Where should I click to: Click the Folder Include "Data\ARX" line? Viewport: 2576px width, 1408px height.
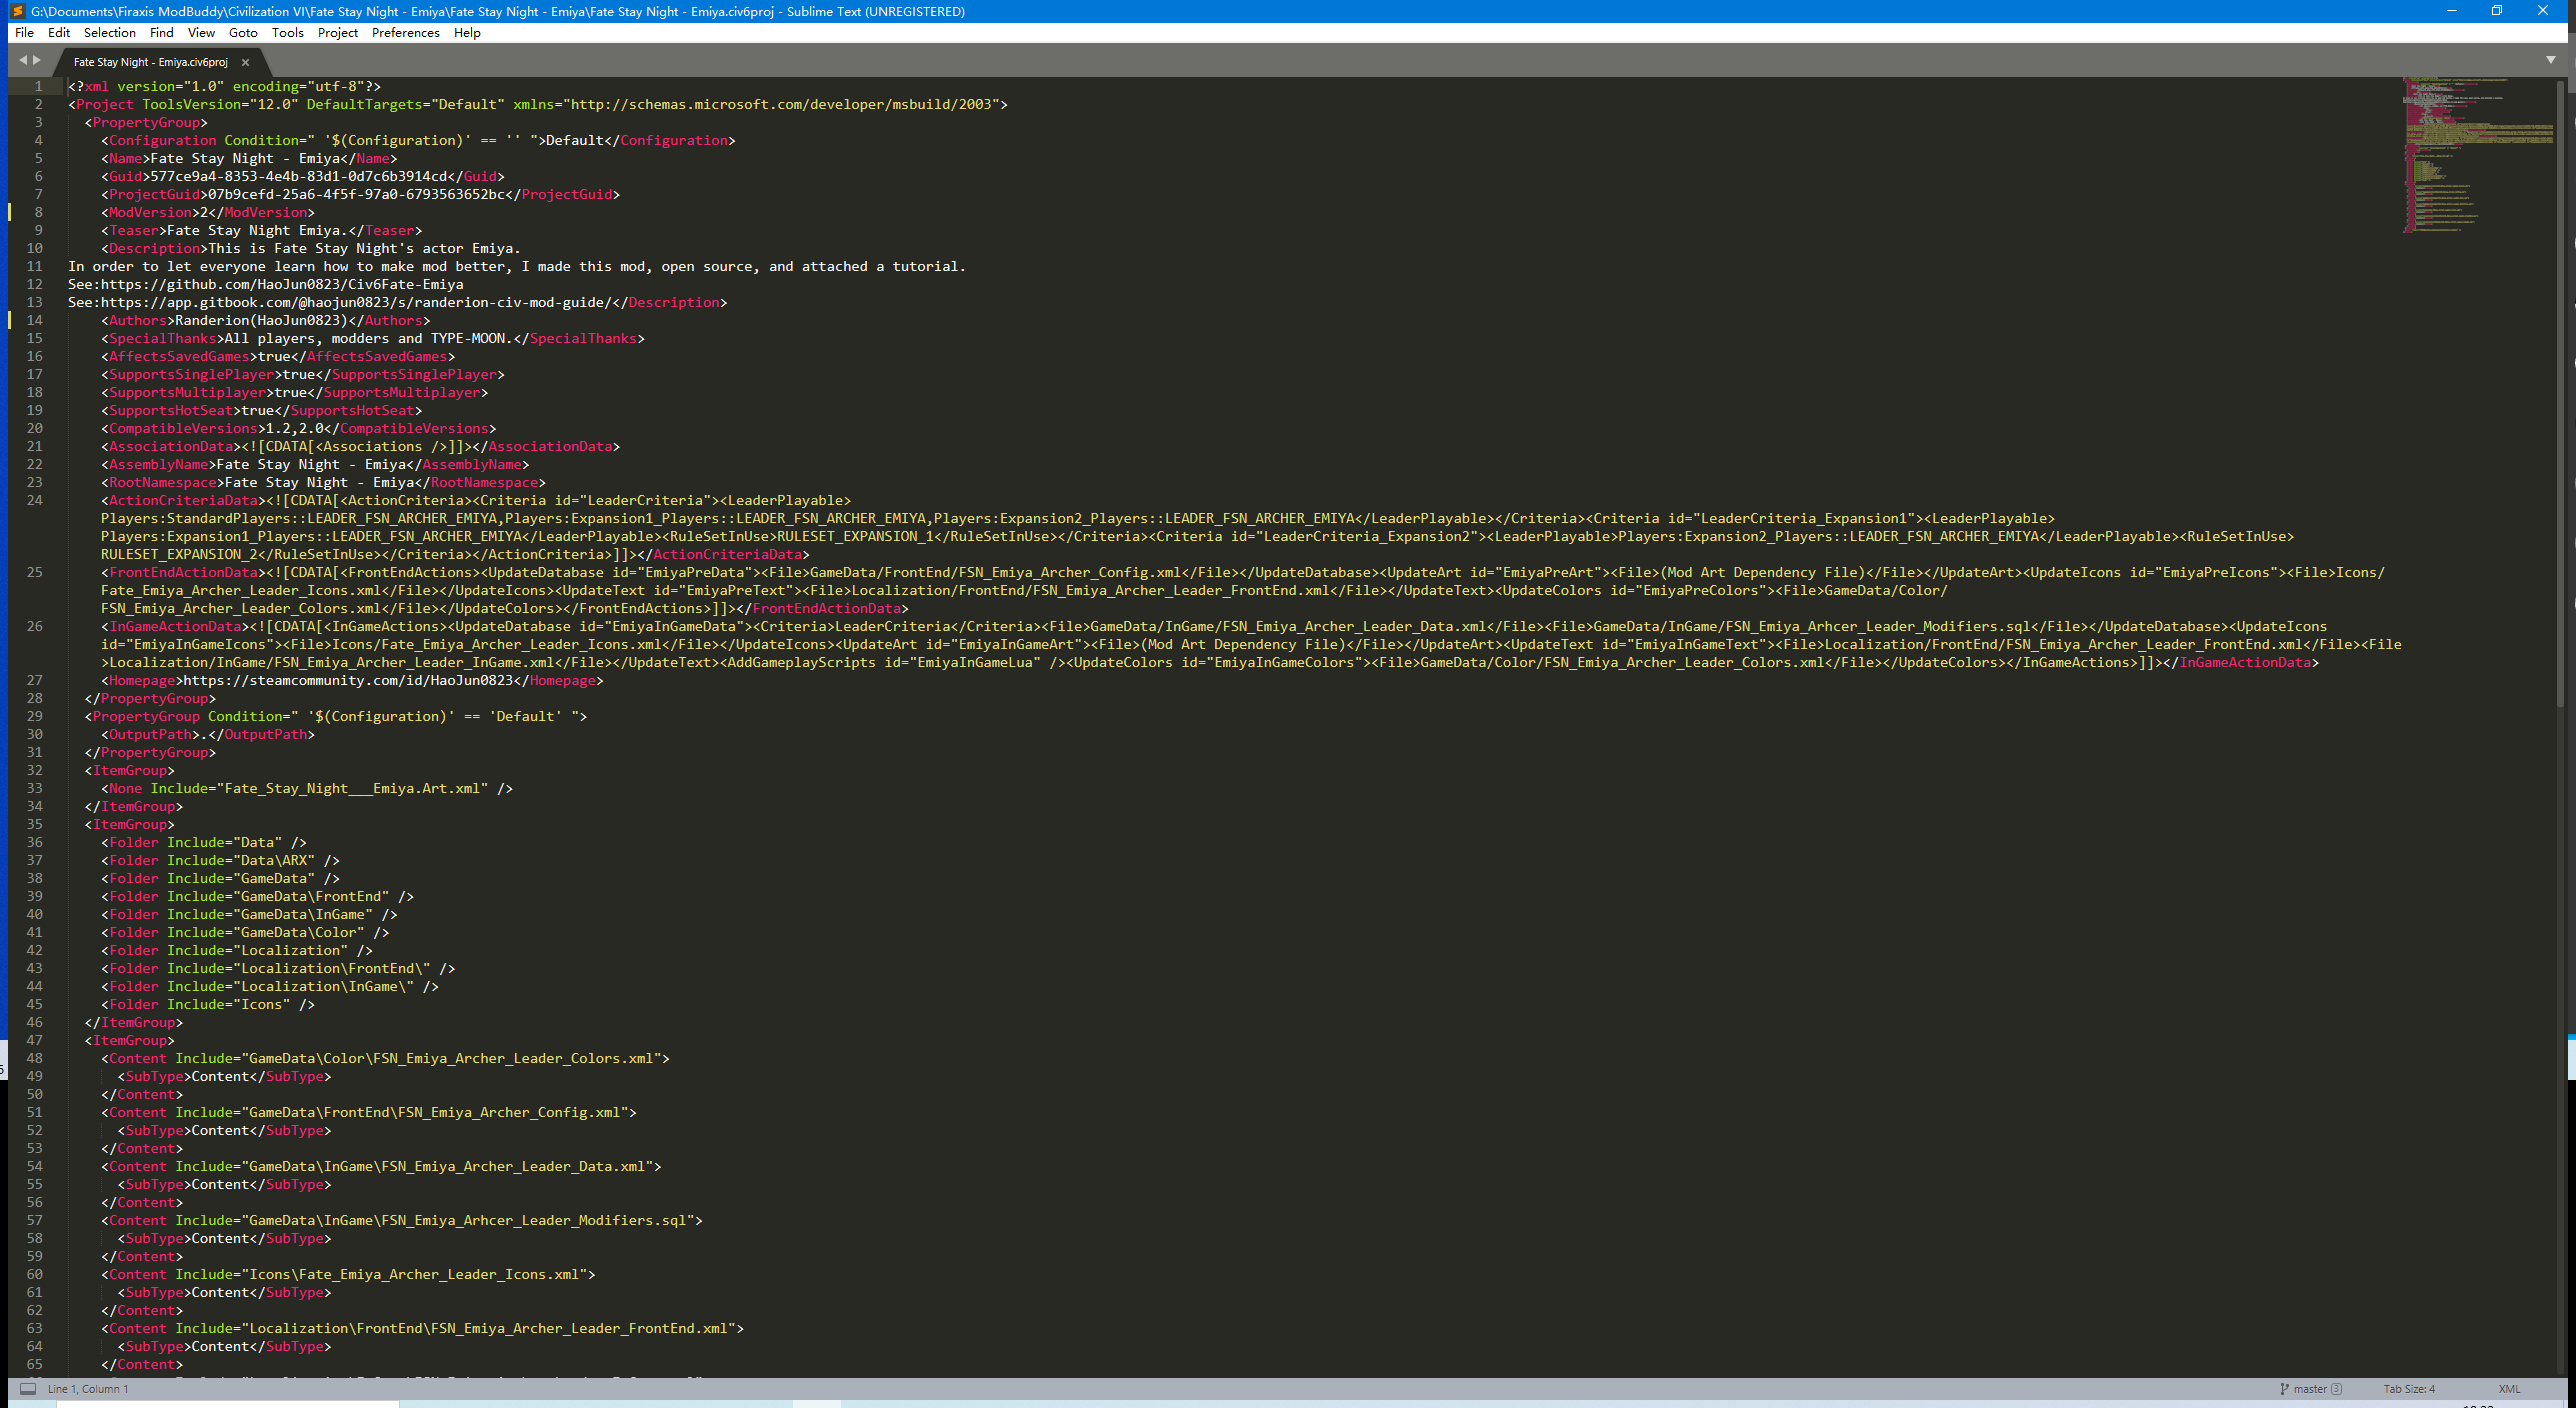pos(220,860)
